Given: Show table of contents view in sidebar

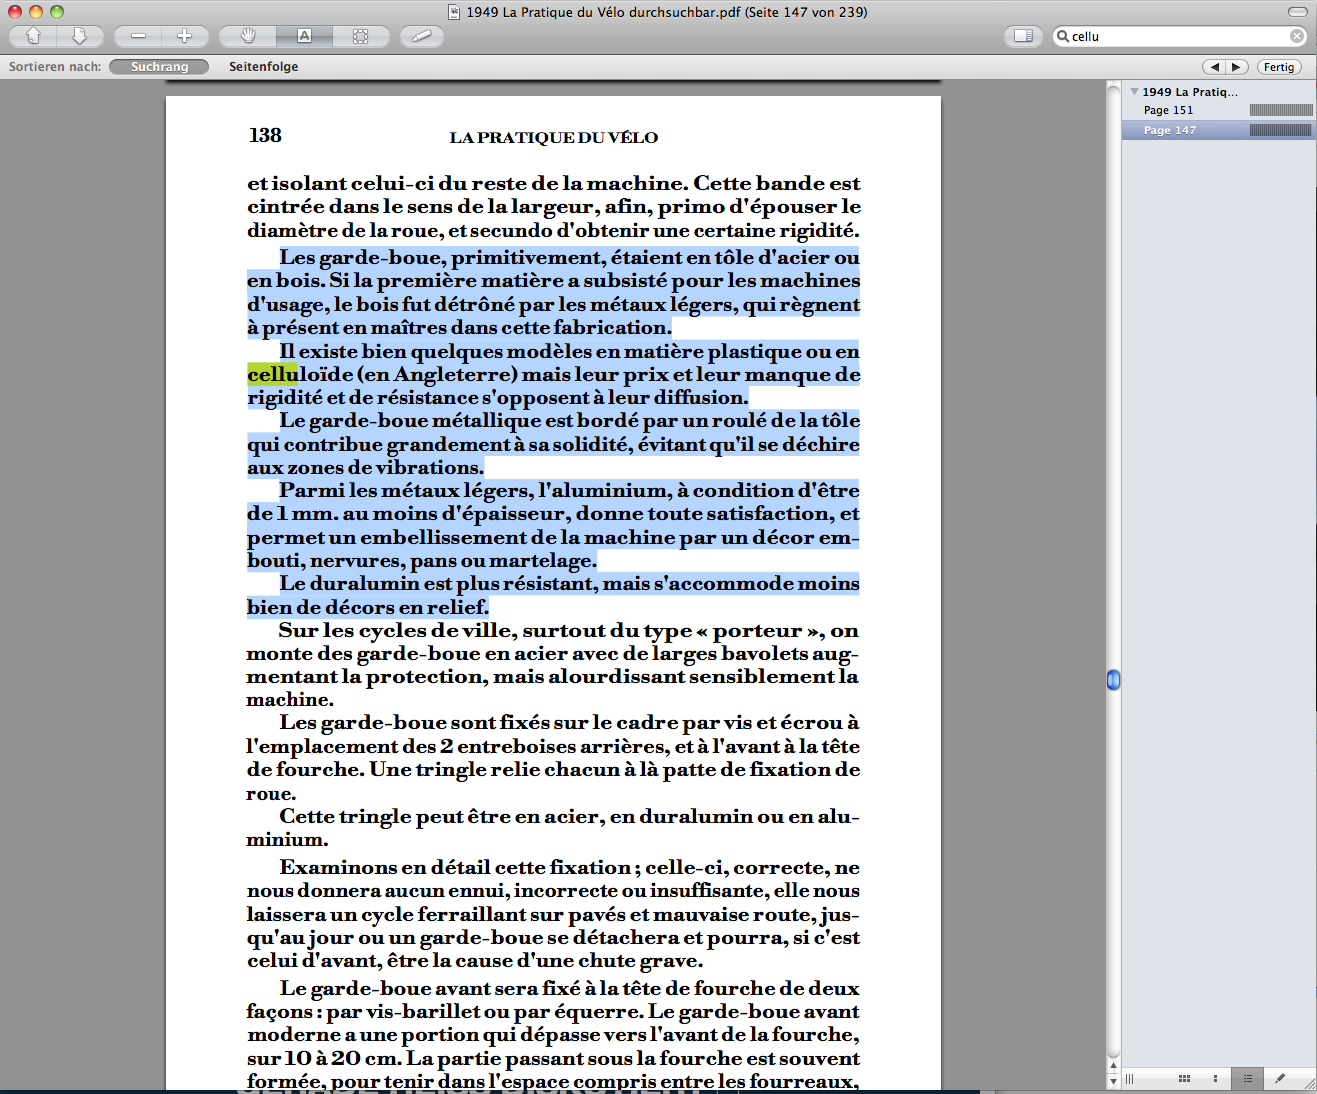Looking at the screenshot, I should coord(1216,1079).
